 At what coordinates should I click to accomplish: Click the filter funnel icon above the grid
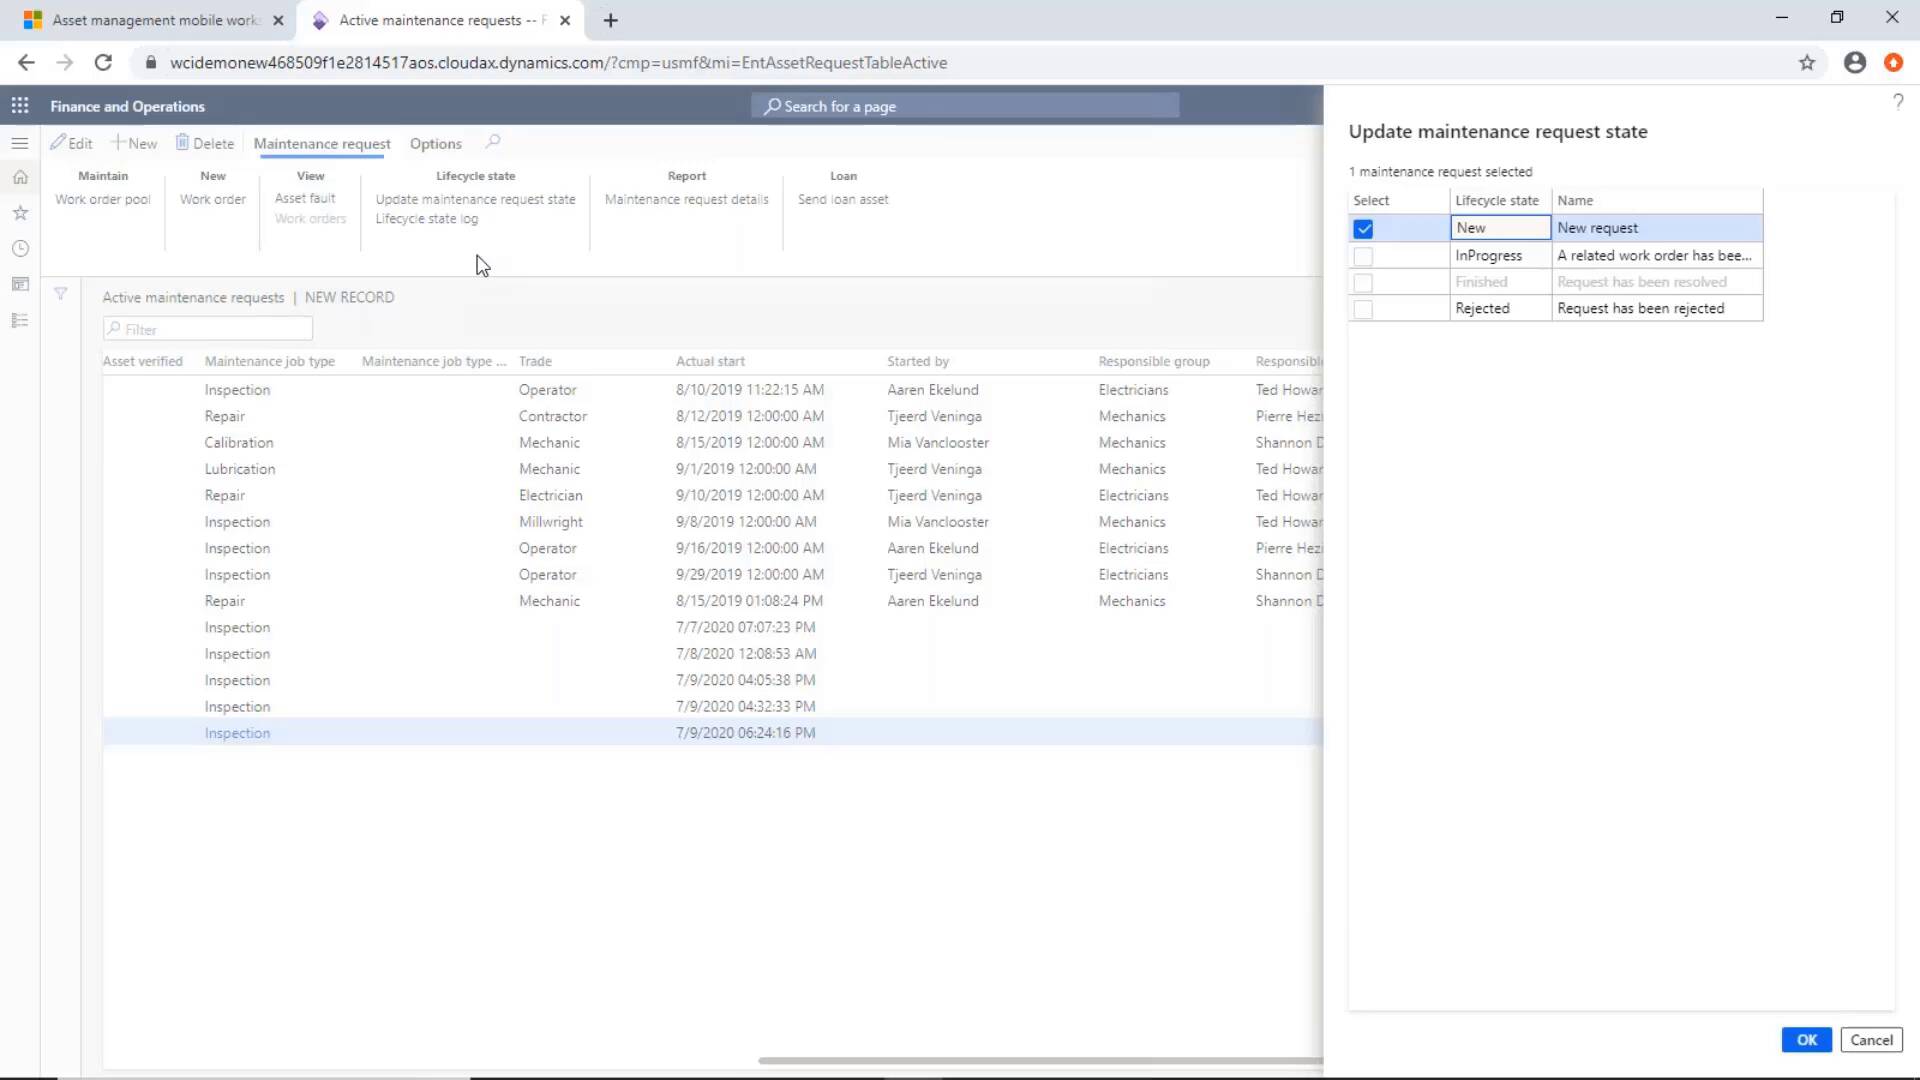point(61,293)
